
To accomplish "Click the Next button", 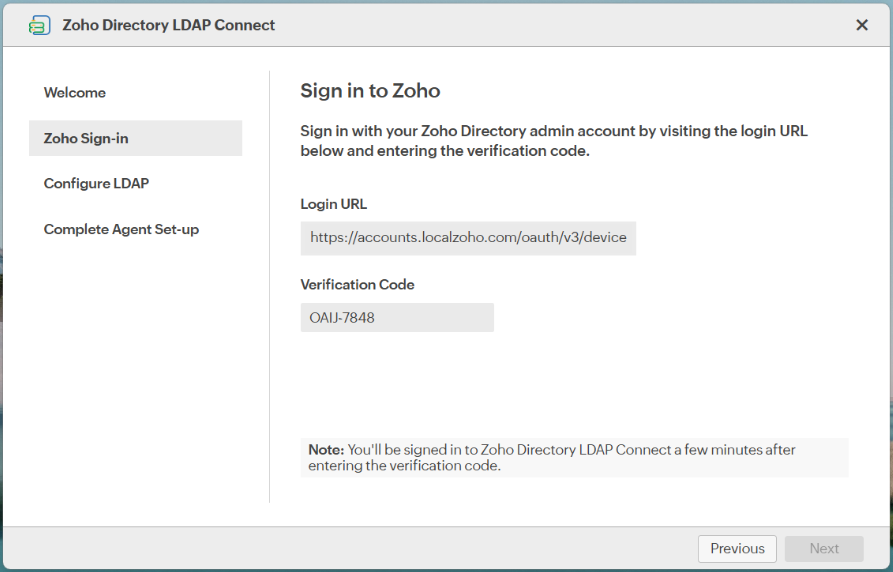I will (824, 548).
